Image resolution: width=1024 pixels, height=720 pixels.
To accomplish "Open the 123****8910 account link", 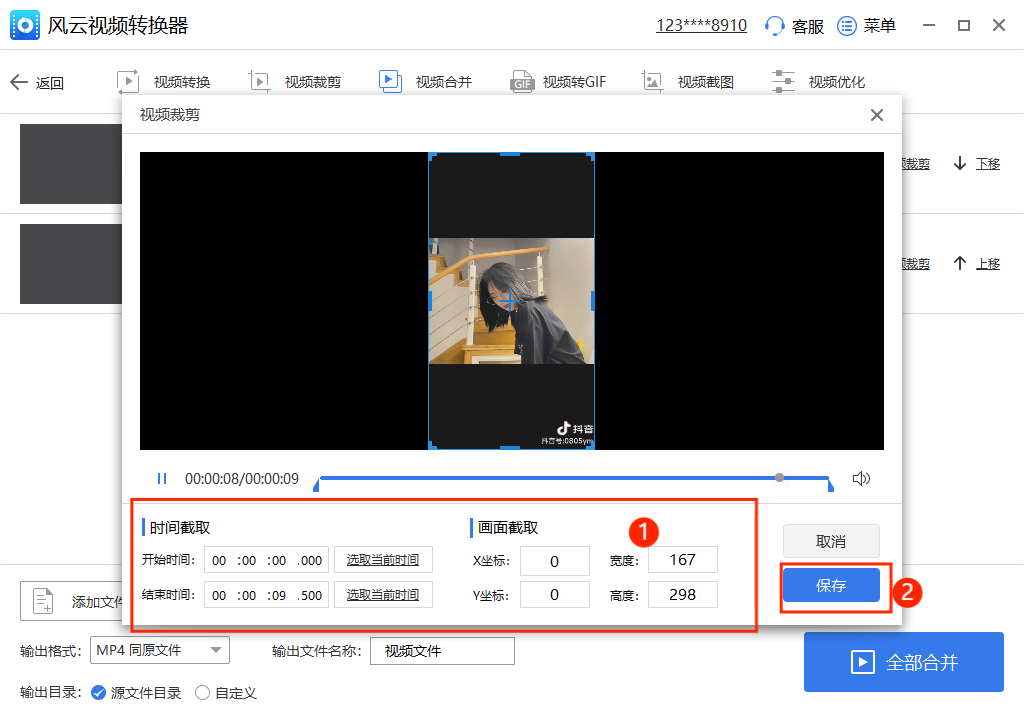I will 701,25.
